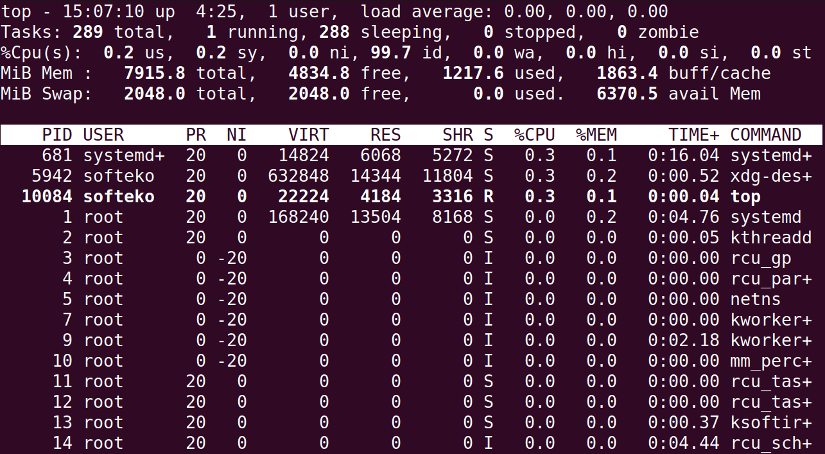Click the %CPU column header
The height and width of the screenshot is (454, 825).
[535, 135]
